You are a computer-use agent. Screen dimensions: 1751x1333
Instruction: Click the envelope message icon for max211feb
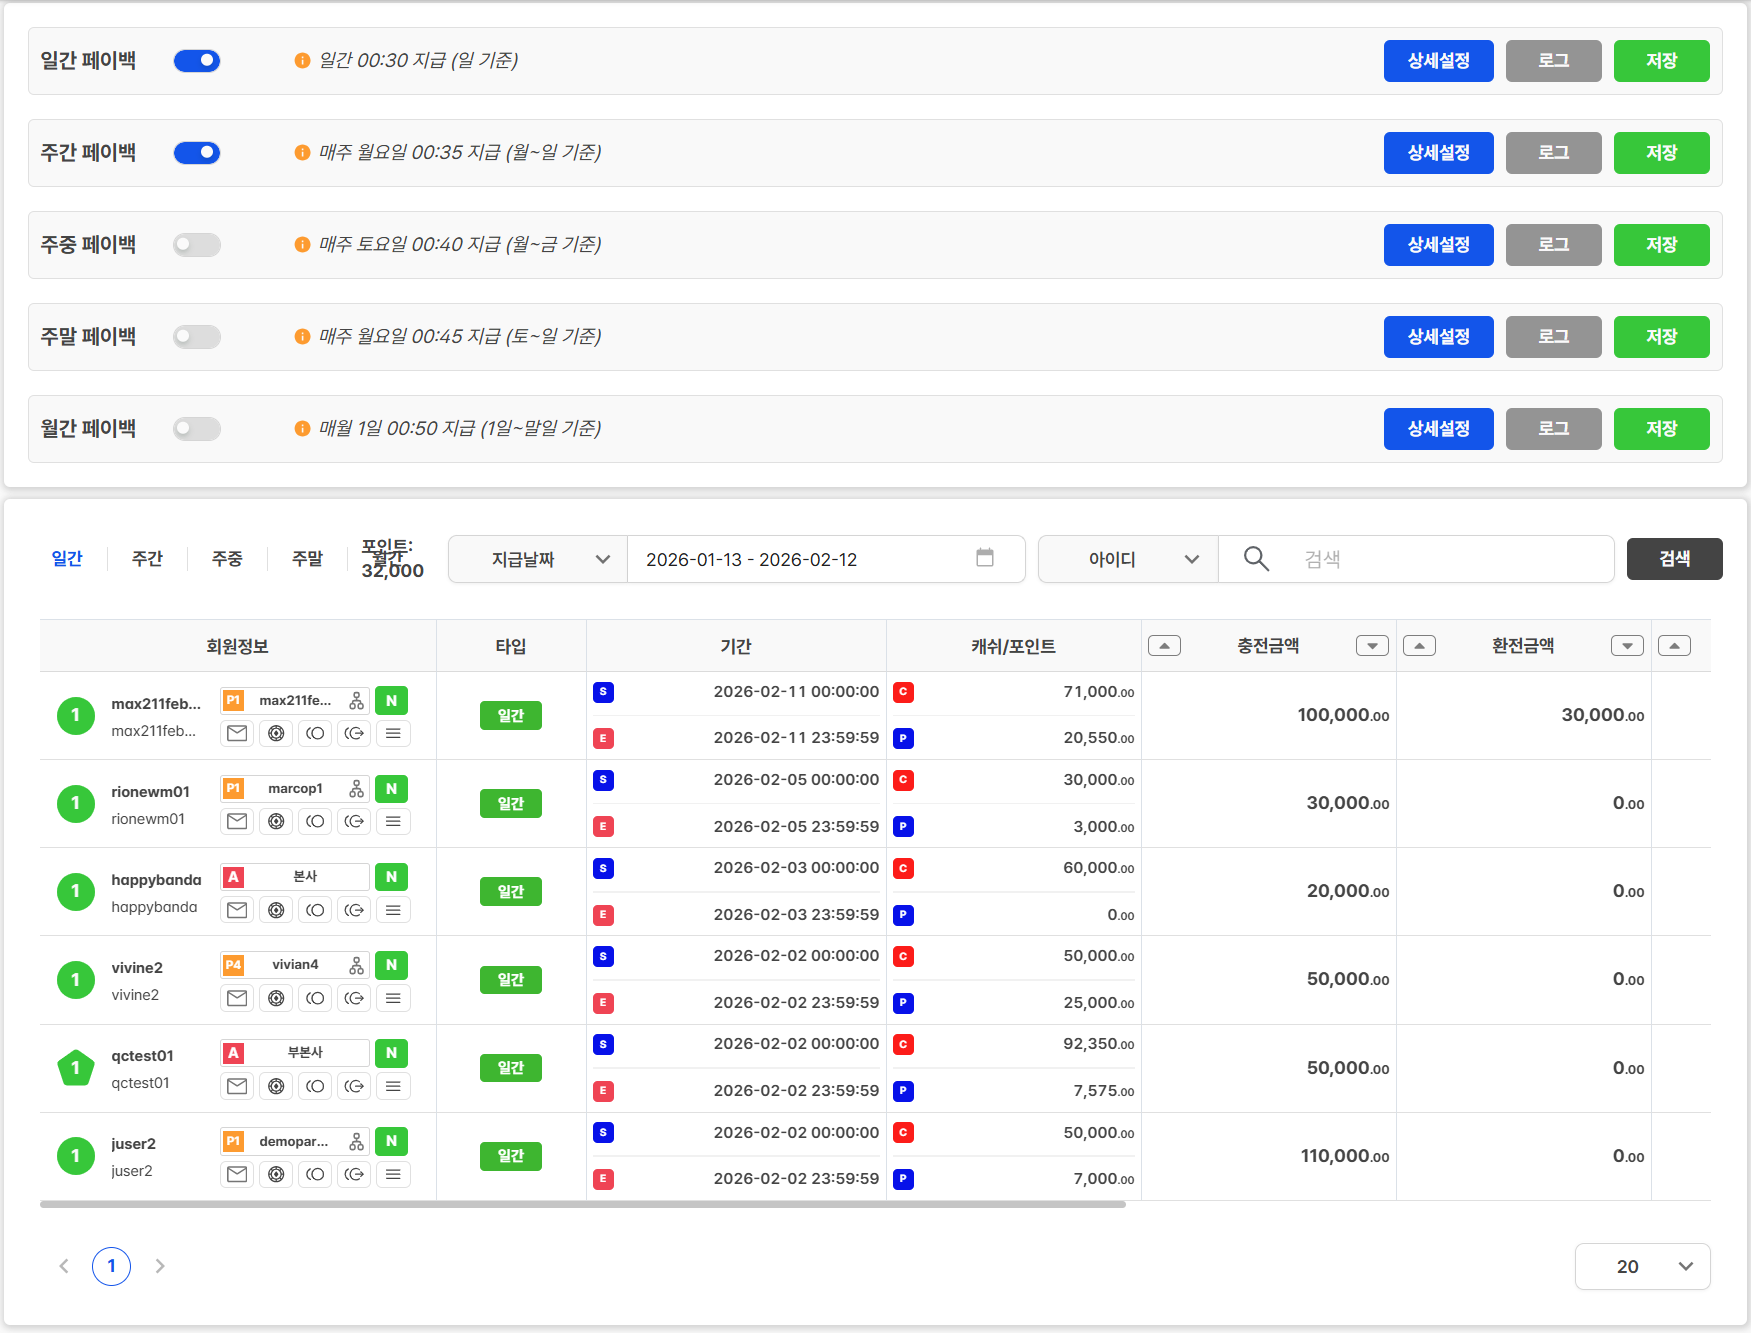pyautogui.click(x=237, y=733)
